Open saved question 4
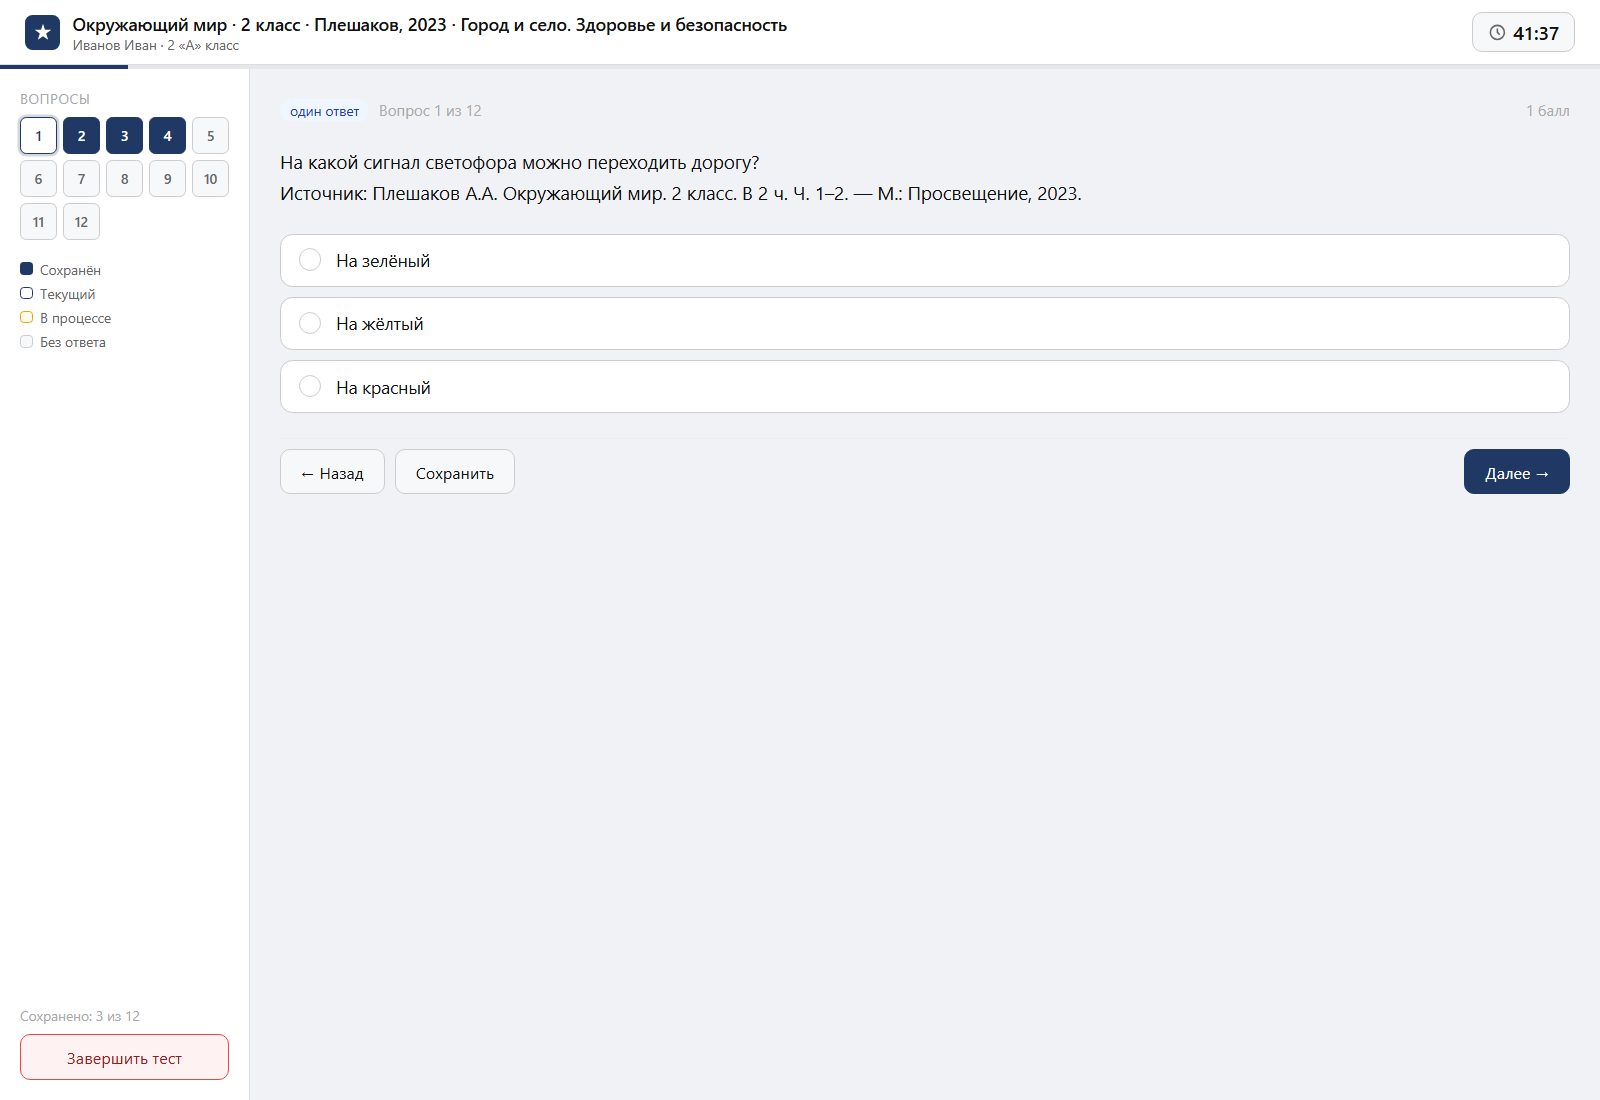Viewport: 1600px width, 1100px height. coord(167,136)
